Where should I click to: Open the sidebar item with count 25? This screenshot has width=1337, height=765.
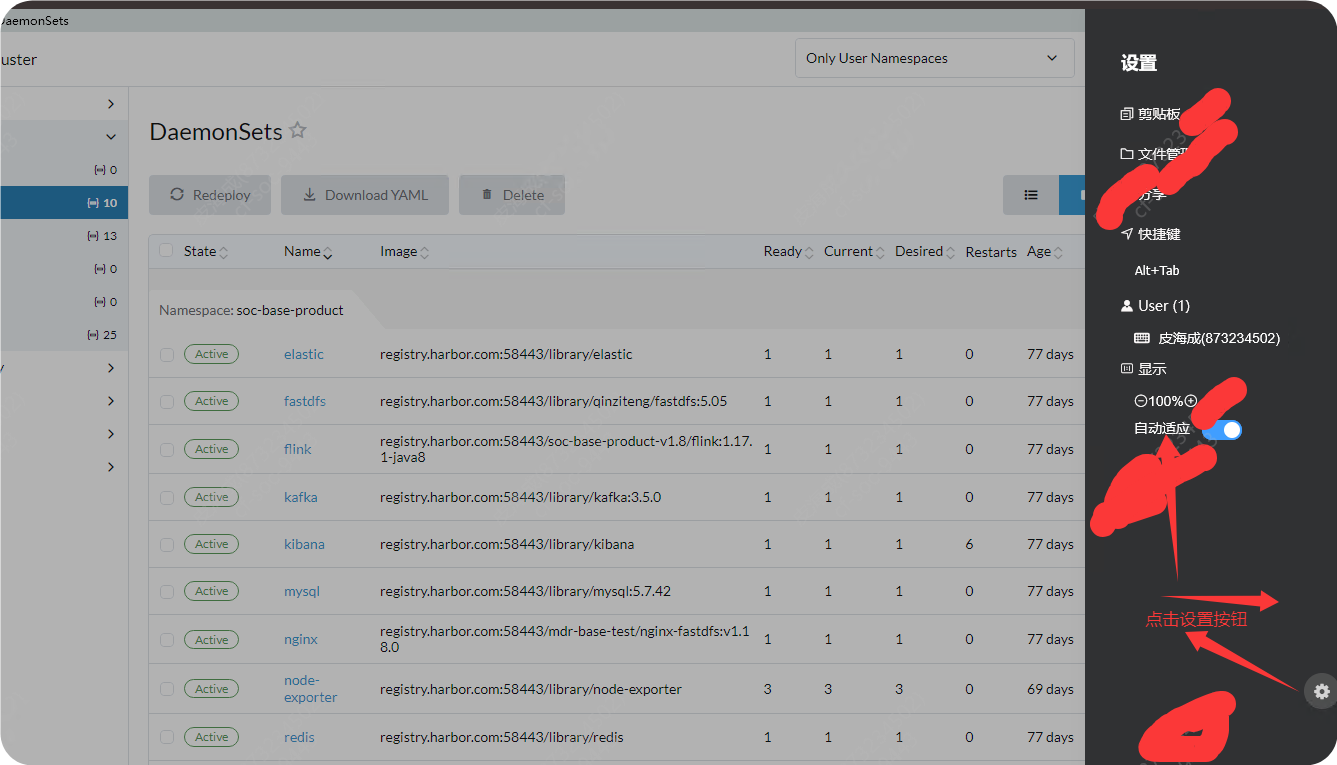[64, 335]
